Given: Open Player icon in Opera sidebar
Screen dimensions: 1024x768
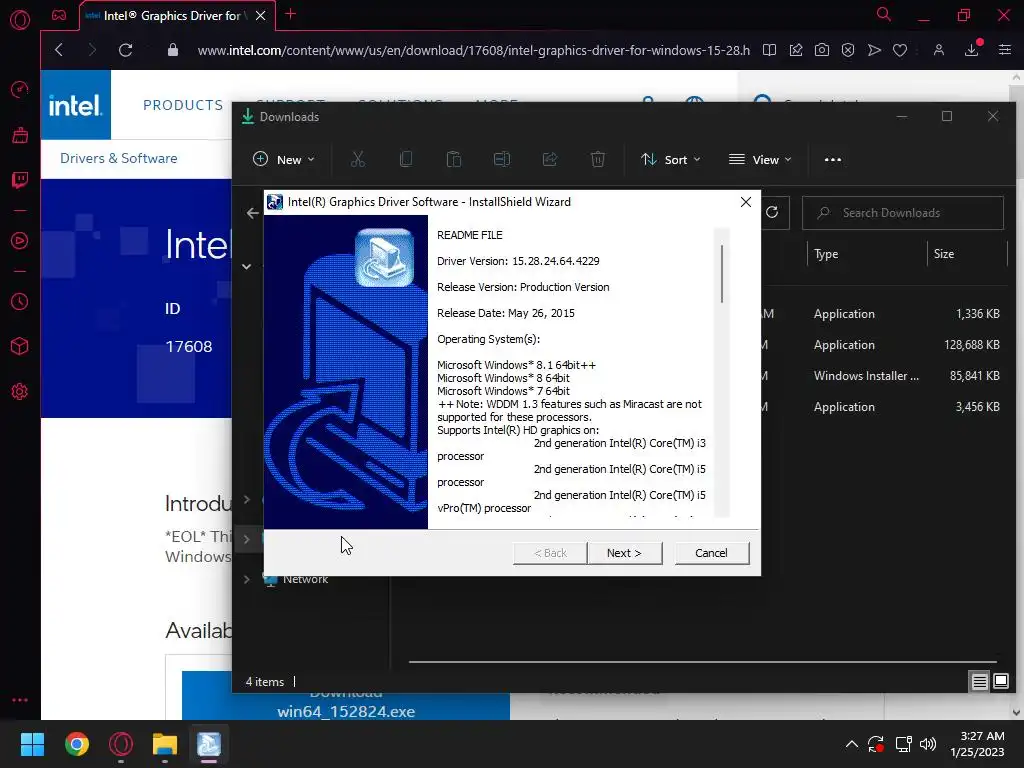Looking at the screenshot, I should 20,241.
